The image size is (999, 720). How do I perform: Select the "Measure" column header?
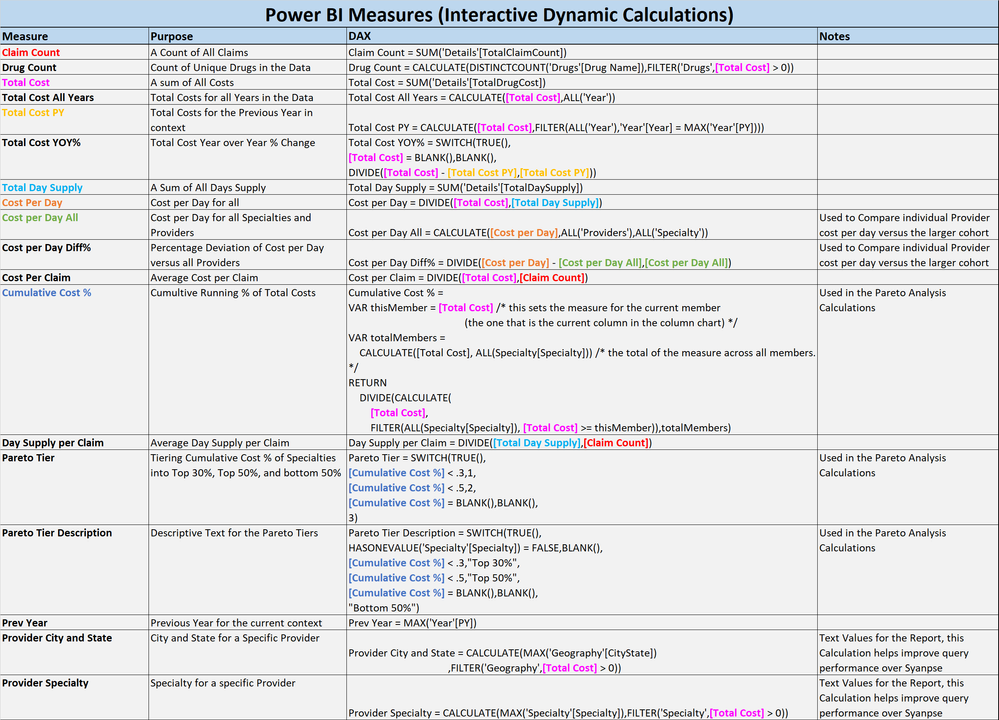click(75, 36)
